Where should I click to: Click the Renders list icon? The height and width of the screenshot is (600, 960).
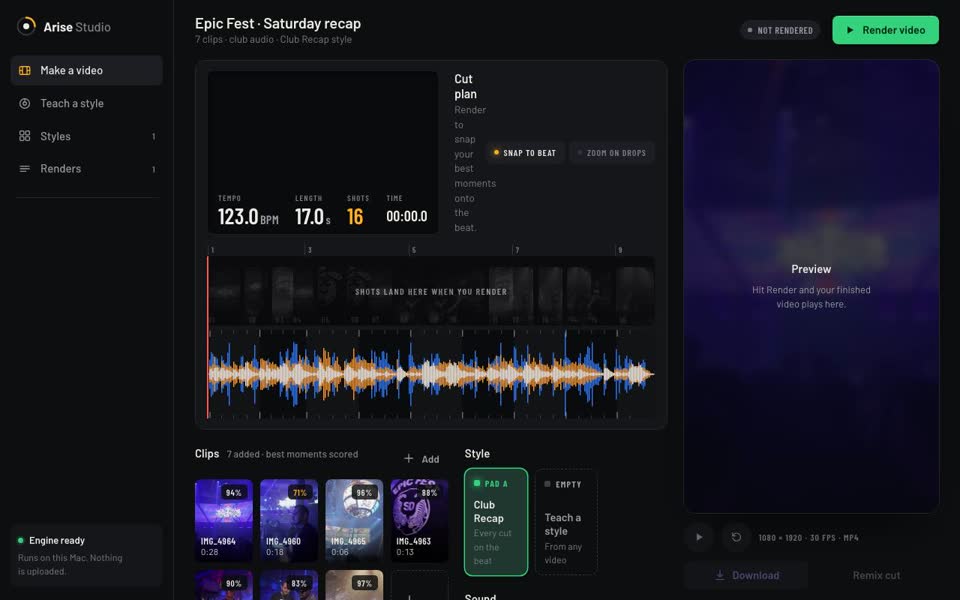click(x=24, y=168)
